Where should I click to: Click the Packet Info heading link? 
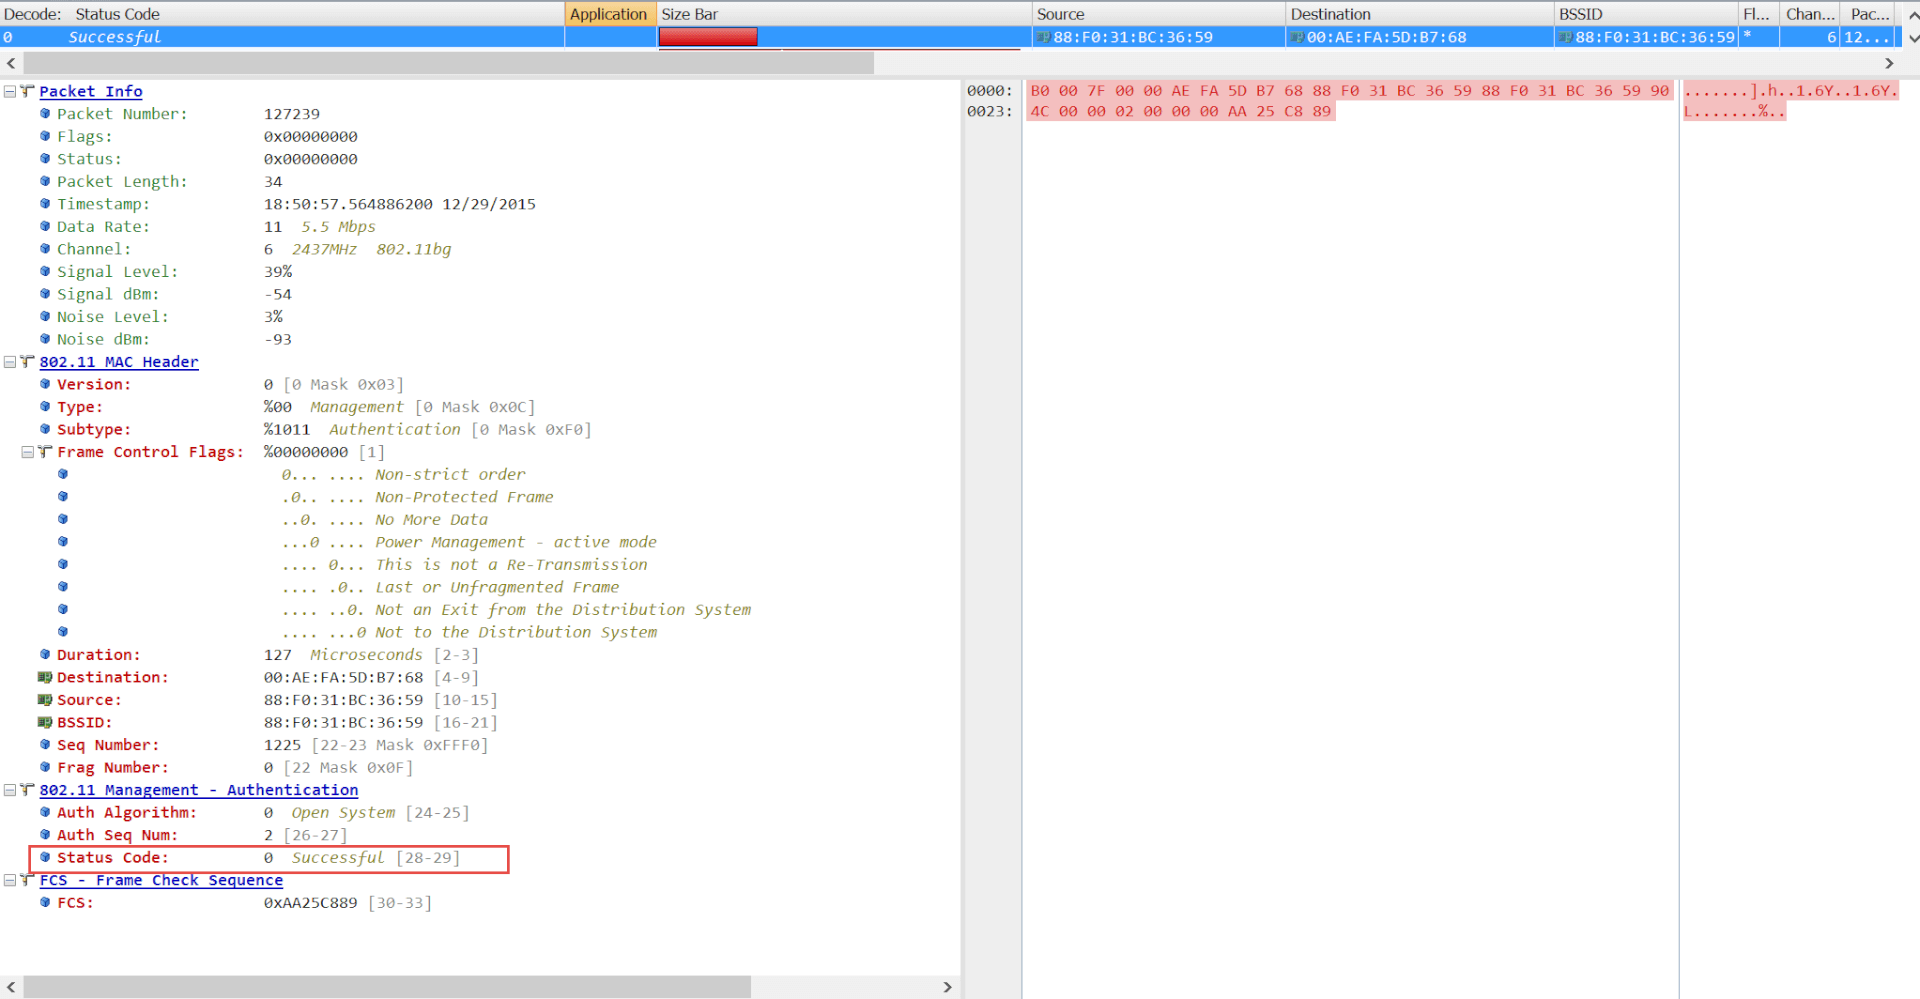[91, 92]
